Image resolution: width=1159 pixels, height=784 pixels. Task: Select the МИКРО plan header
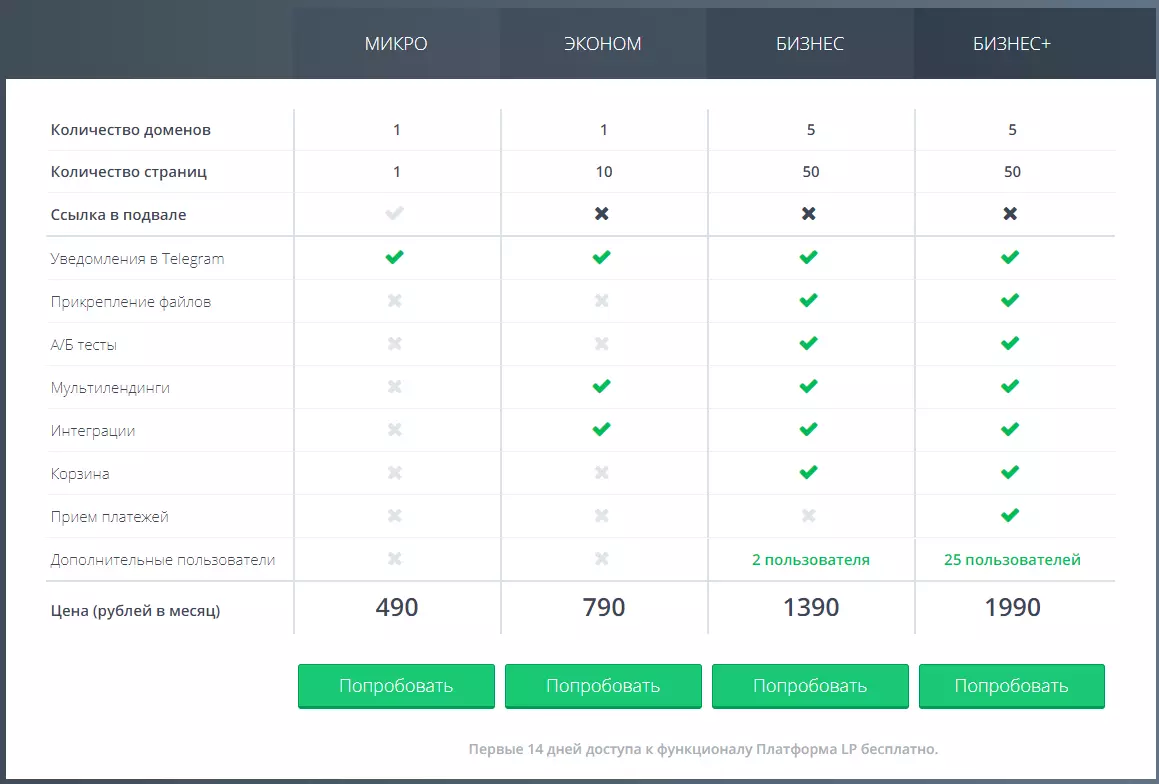pos(396,44)
